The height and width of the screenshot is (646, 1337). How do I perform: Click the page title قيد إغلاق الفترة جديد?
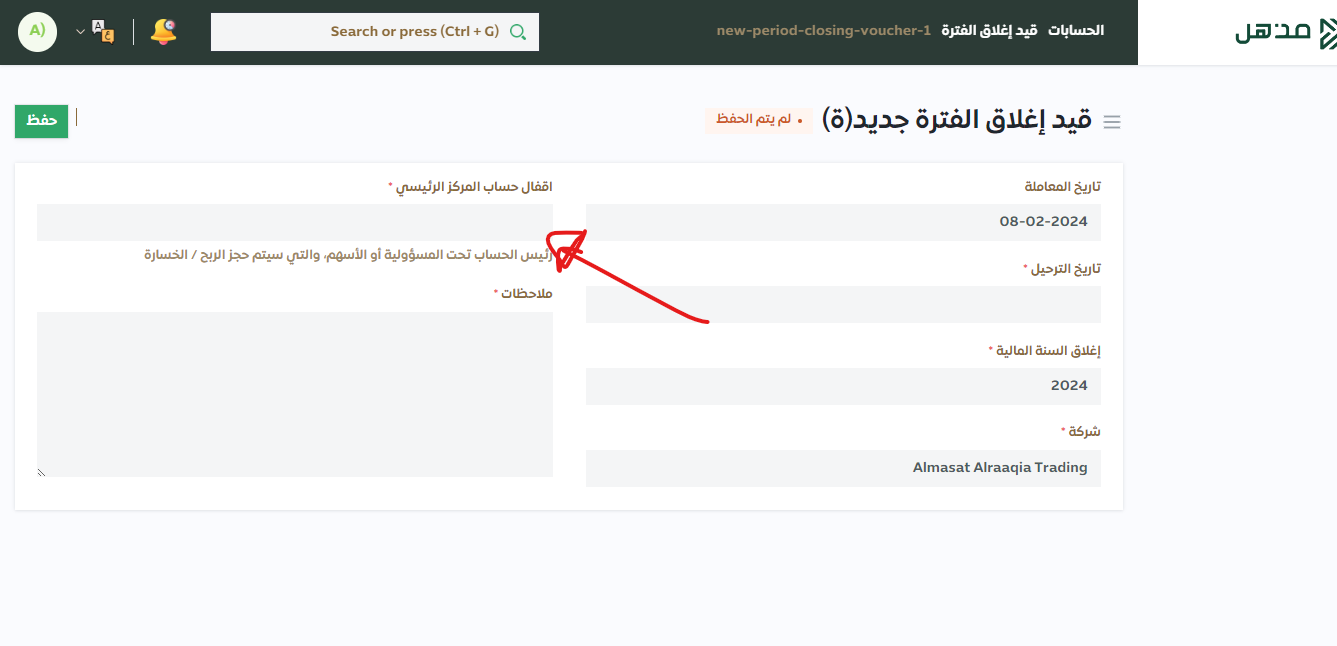tap(957, 120)
